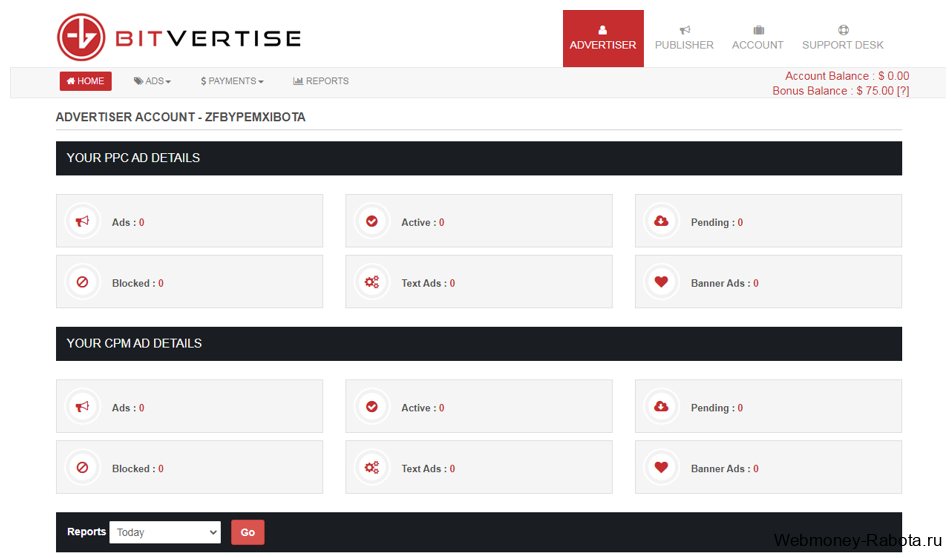The height and width of the screenshot is (558, 951).
Task: Click the red Go button
Action: pos(247,533)
